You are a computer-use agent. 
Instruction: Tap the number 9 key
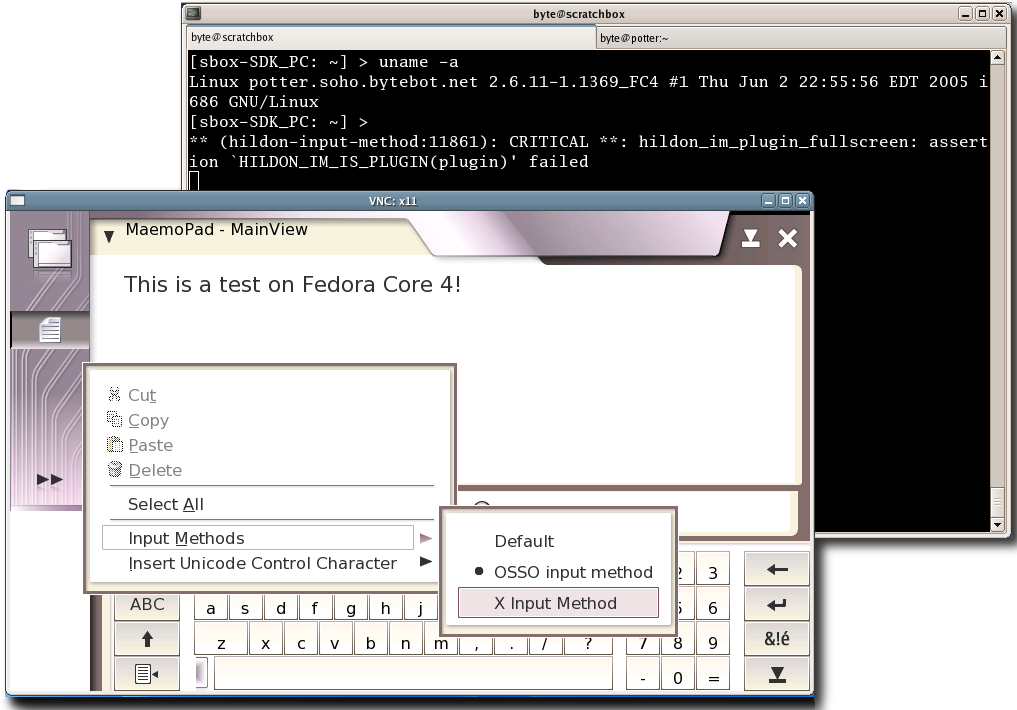pos(713,641)
